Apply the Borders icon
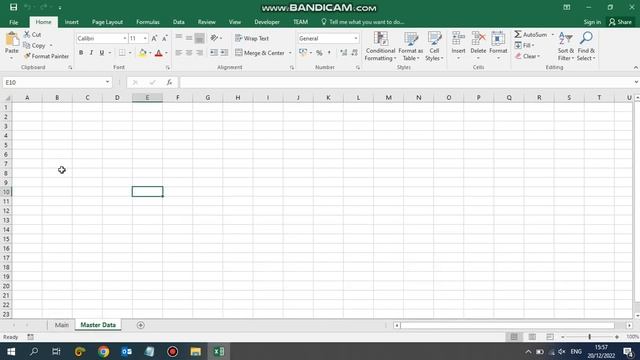The image size is (640, 360). [122, 53]
